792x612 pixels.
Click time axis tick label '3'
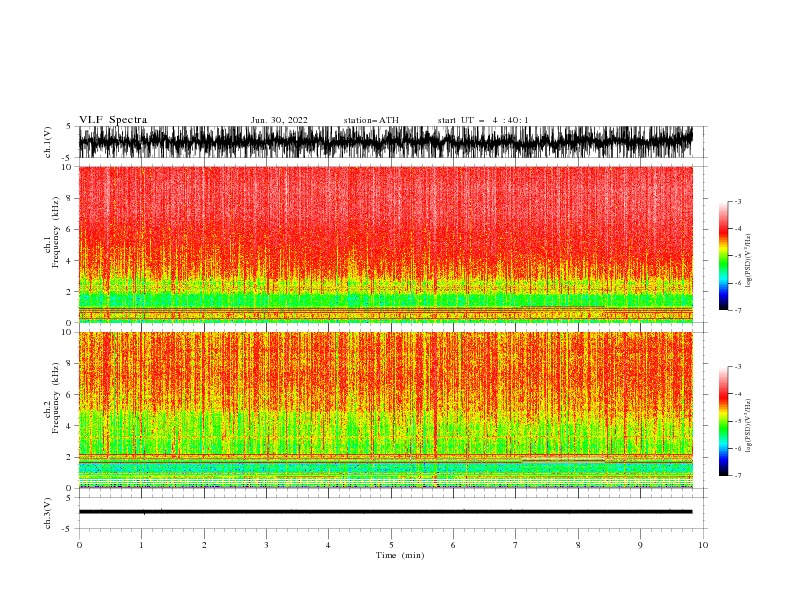[x=266, y=545]
